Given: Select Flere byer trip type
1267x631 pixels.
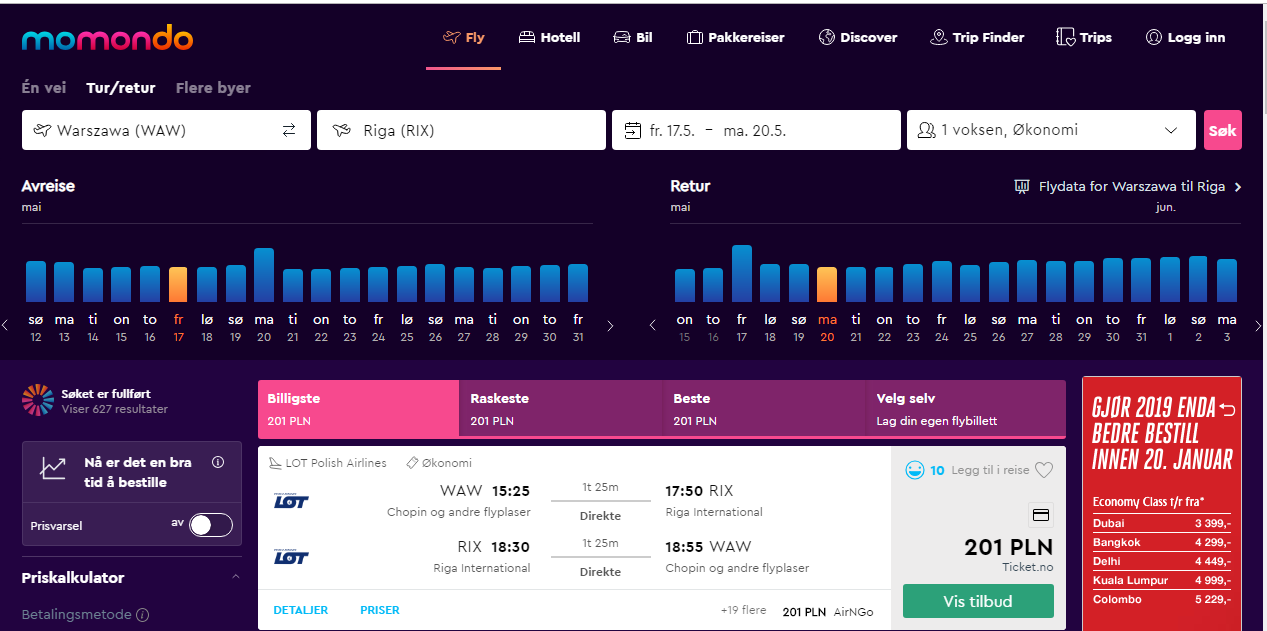Looking at the screenshot, I should 213,88.
